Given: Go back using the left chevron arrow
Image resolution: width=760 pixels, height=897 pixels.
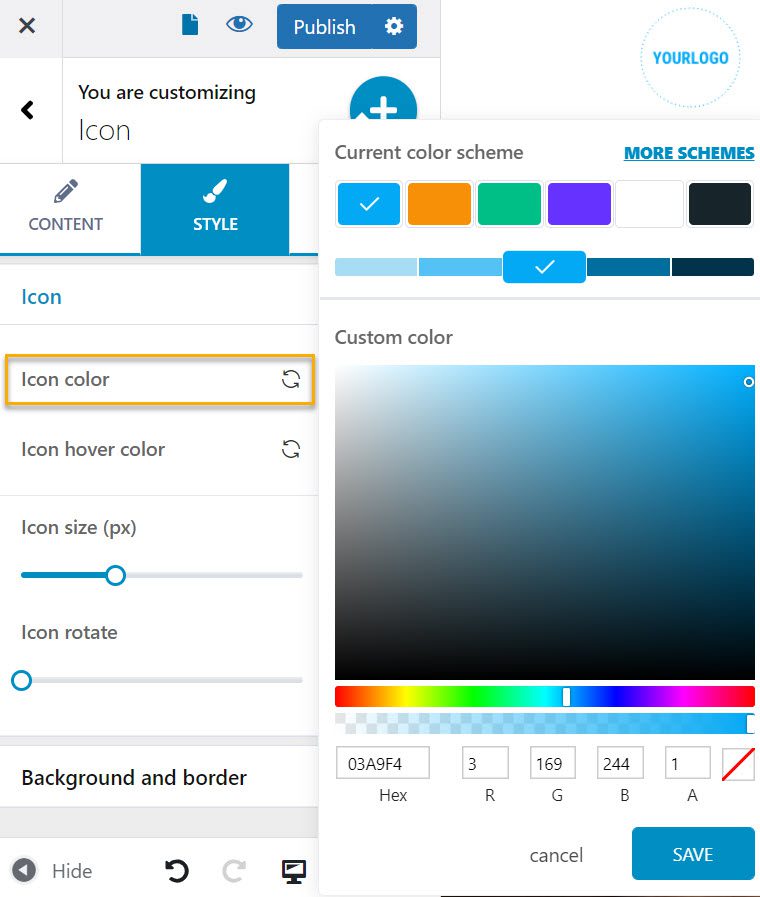Looking at the screenshot, I should click(28, 110).
